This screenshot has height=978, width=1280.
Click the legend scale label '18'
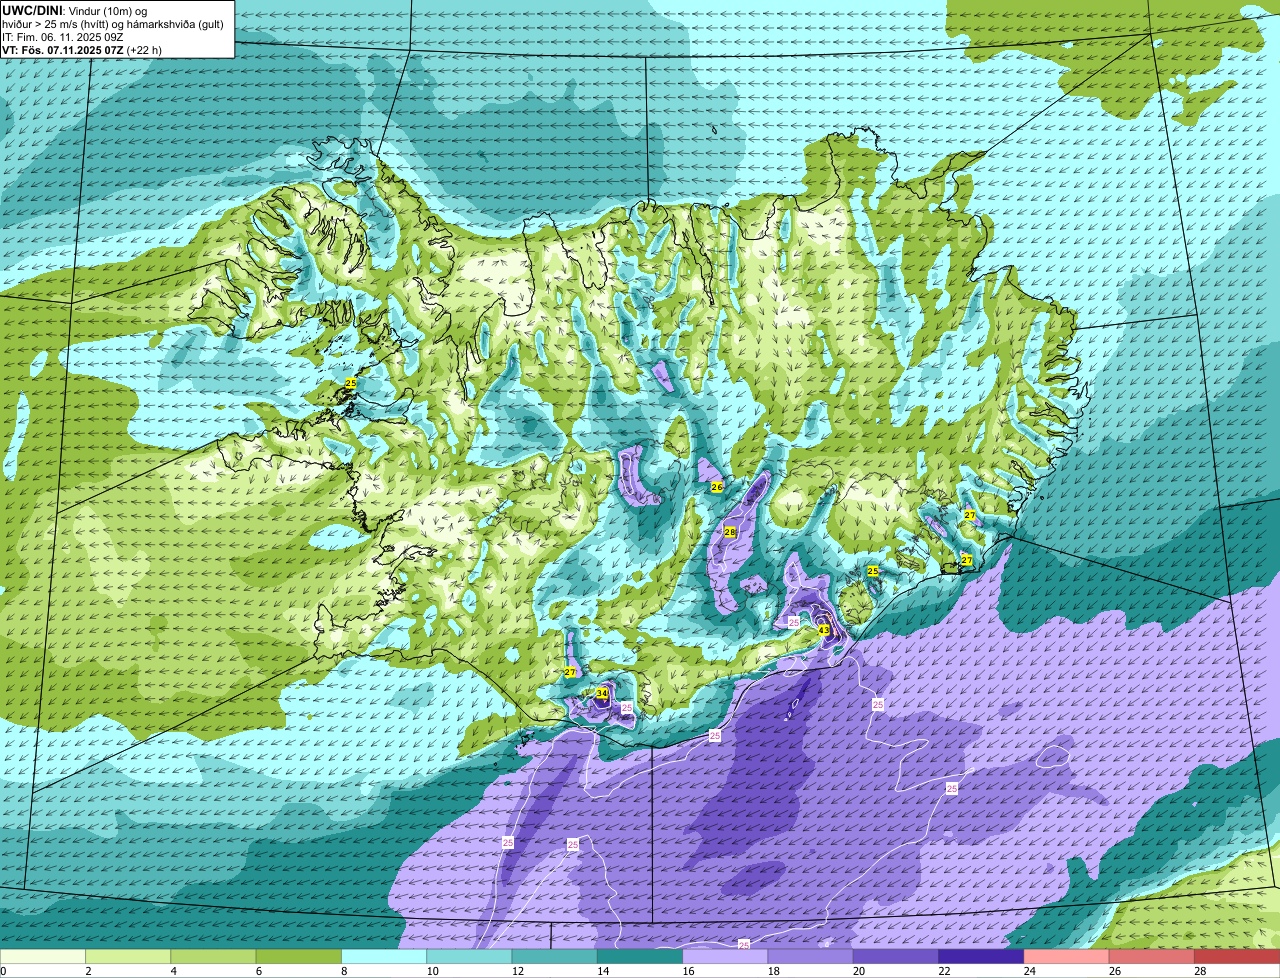772,970
